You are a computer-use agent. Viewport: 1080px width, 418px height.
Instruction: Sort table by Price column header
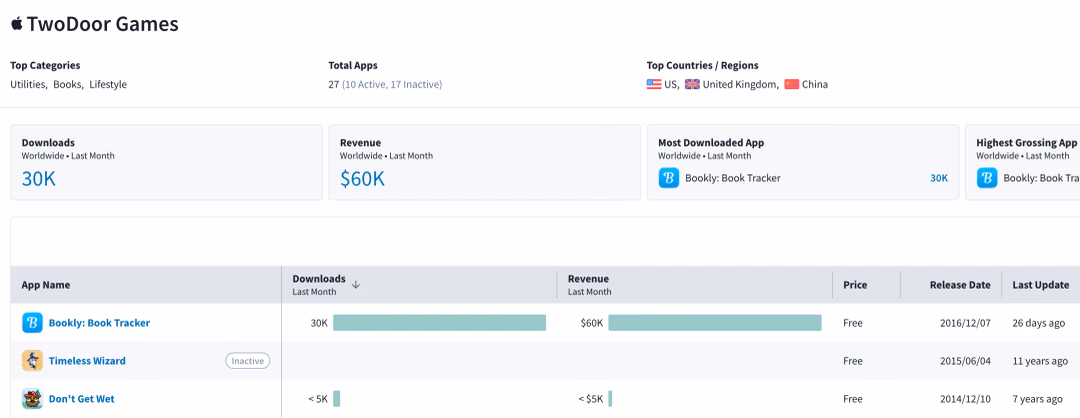(855, 284)
